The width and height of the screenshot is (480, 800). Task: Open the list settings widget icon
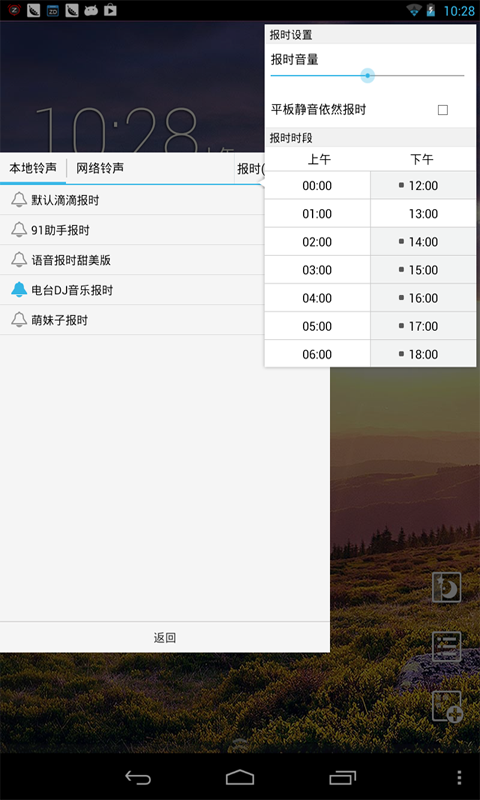[x=447, y=646]
